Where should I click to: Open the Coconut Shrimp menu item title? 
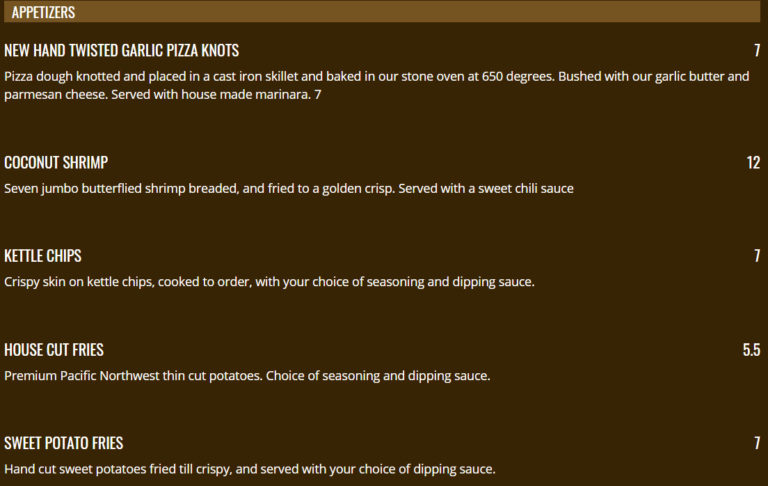tap(56, 163)
